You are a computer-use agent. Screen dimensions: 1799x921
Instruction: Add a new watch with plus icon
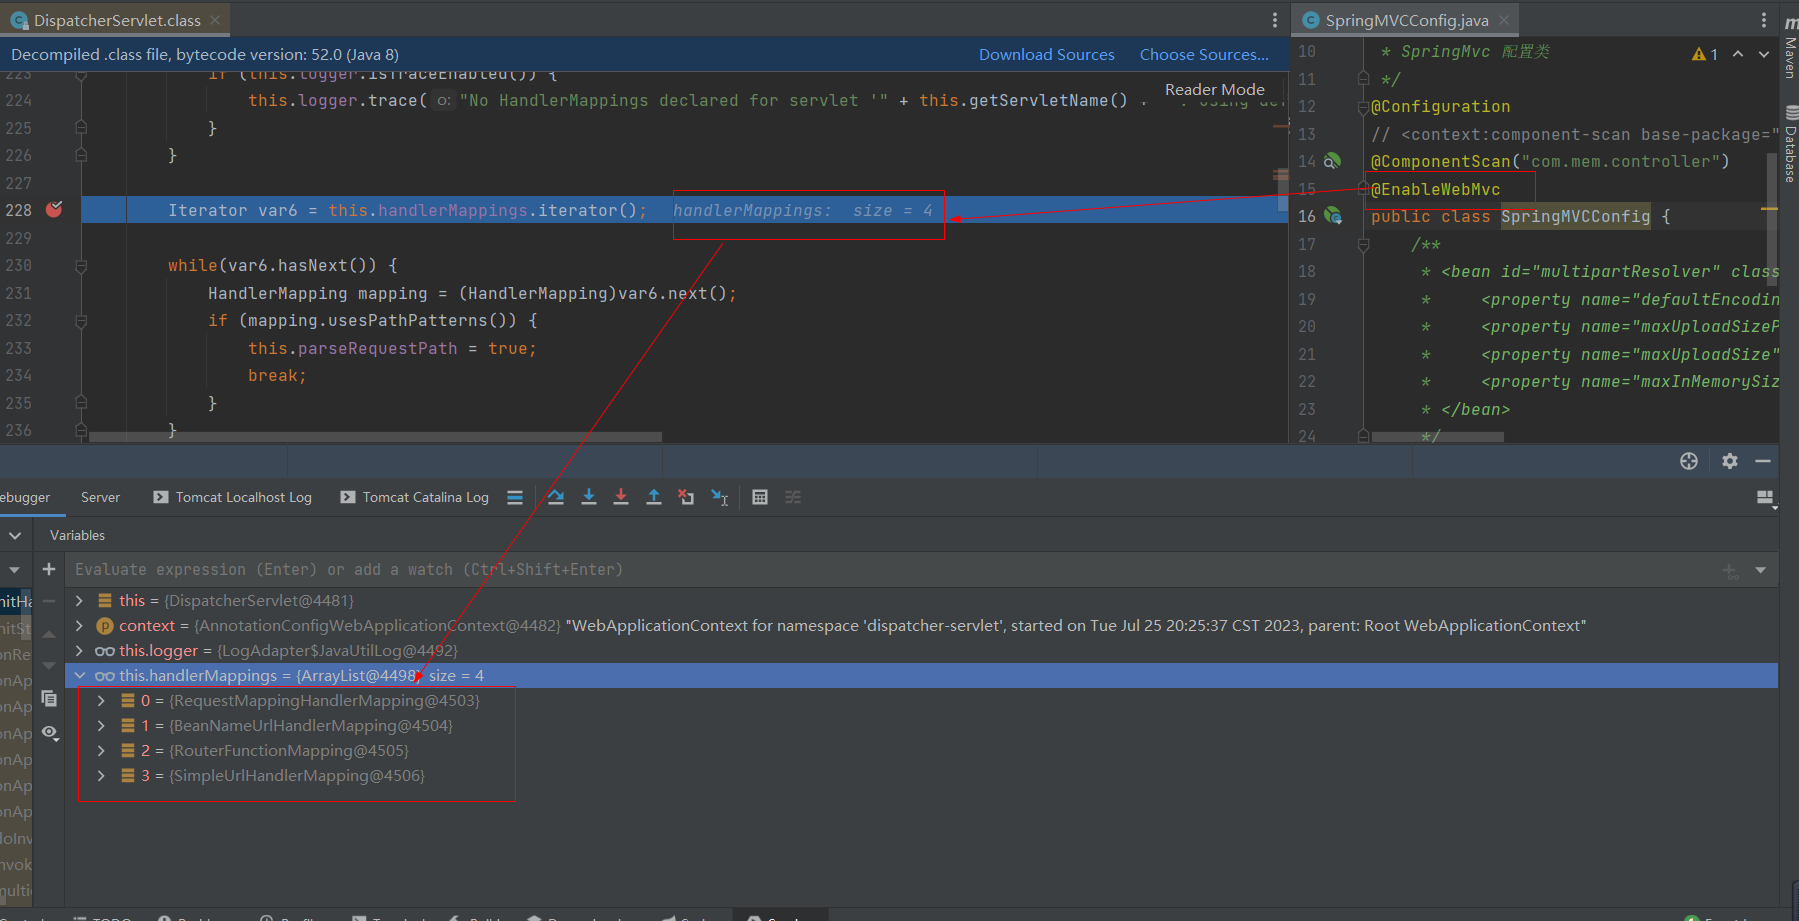(x=48, y=569)
